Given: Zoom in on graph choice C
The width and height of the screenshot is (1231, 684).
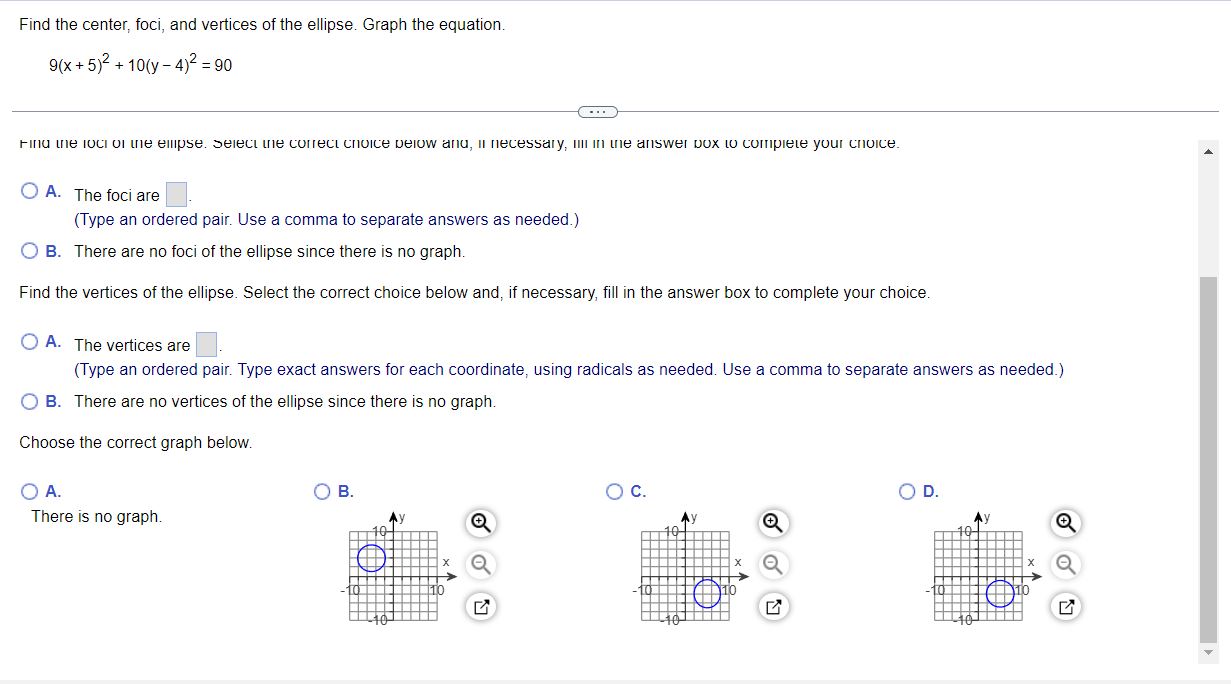Looking at the screenshot, I should tap(772, 523).
